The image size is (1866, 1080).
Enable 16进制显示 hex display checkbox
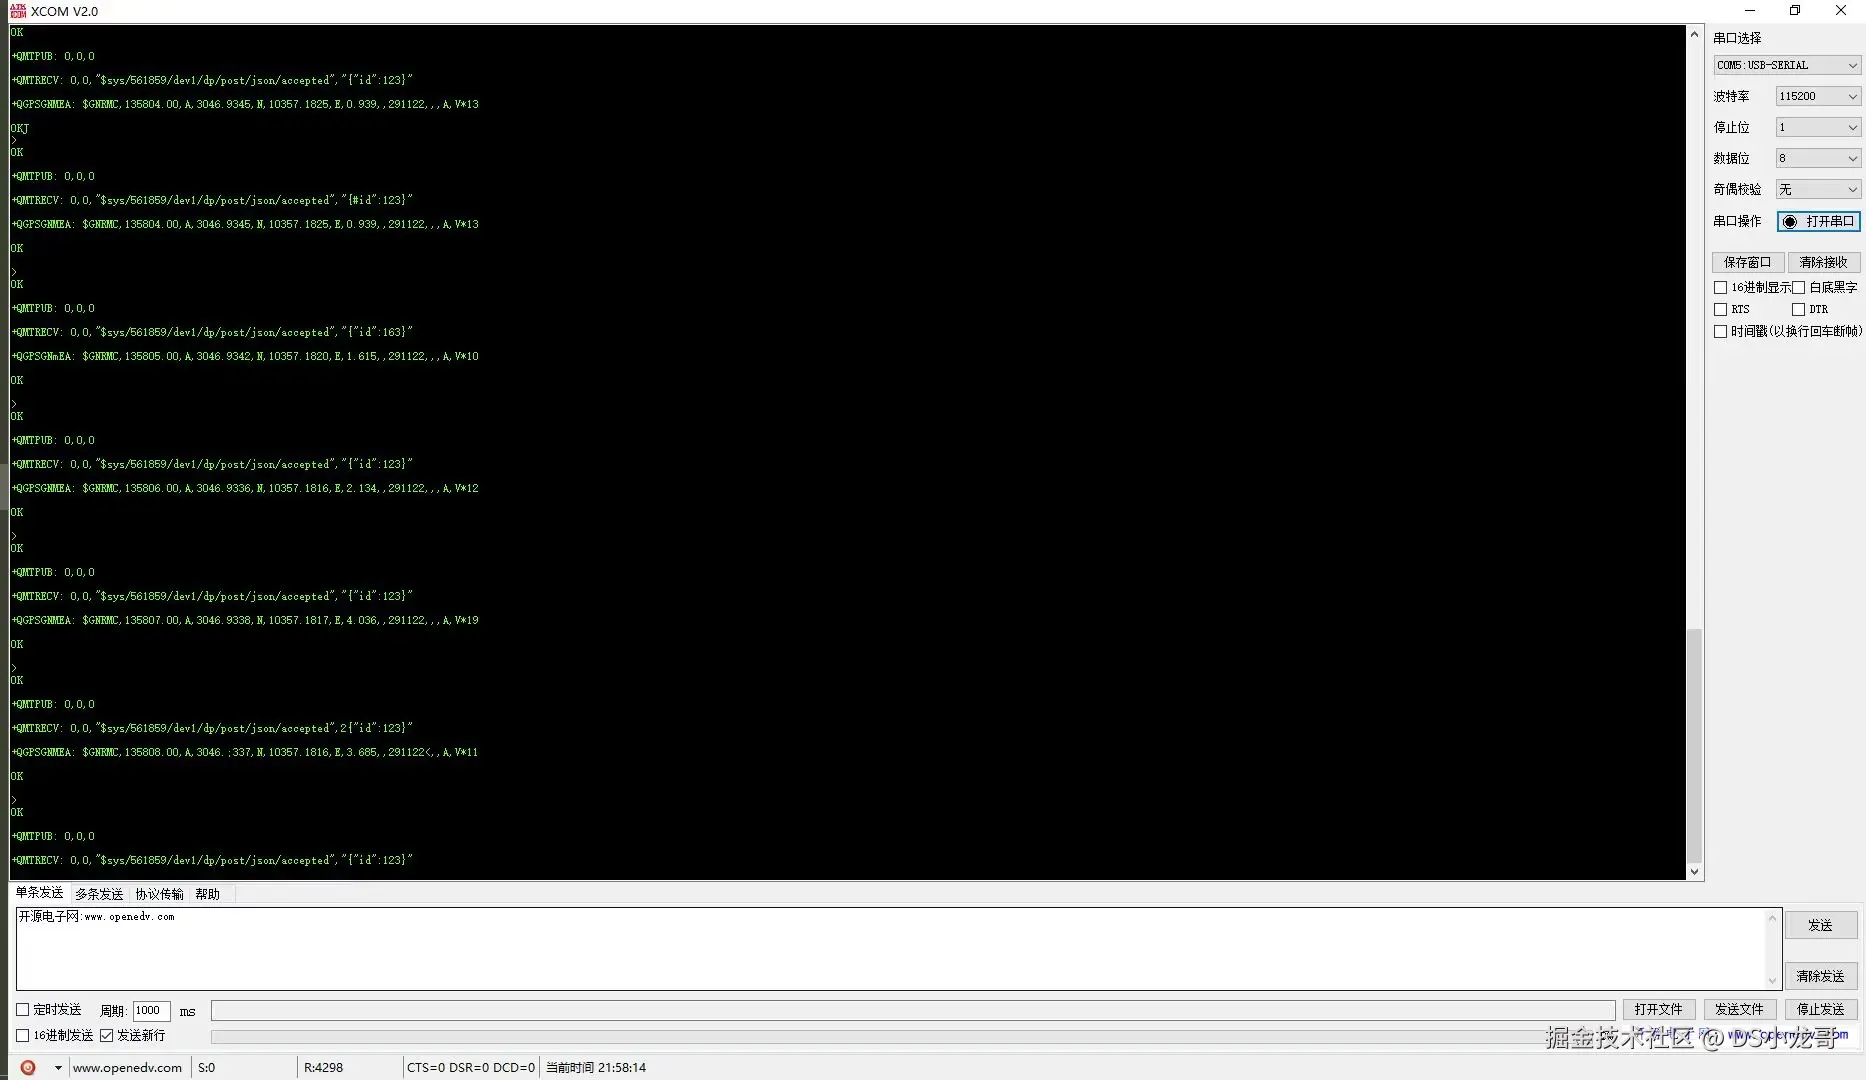(1721, 288)
